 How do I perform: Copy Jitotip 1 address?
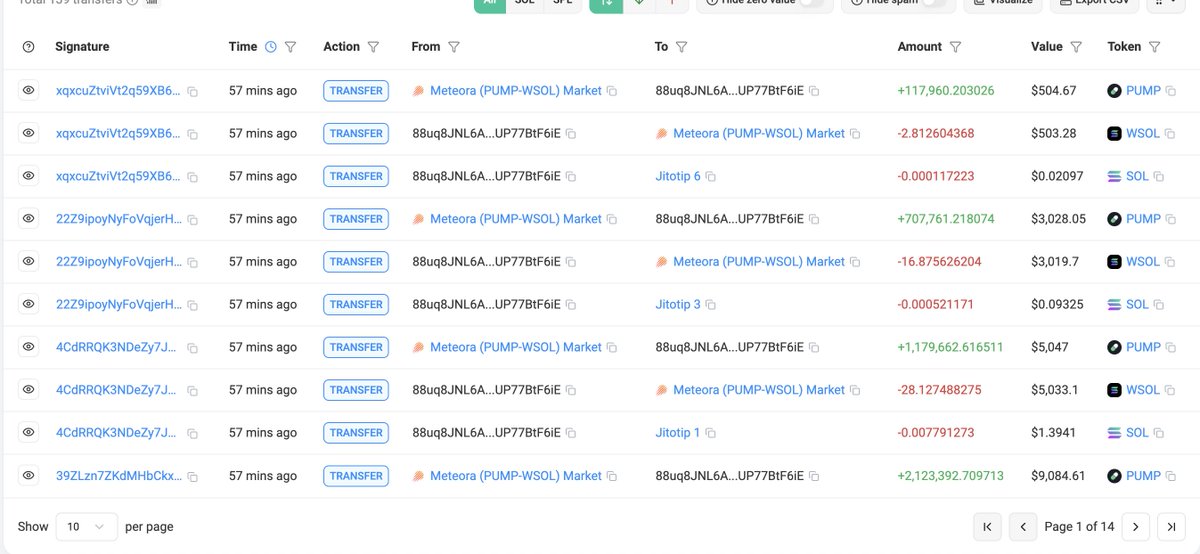tap(710, 434)
